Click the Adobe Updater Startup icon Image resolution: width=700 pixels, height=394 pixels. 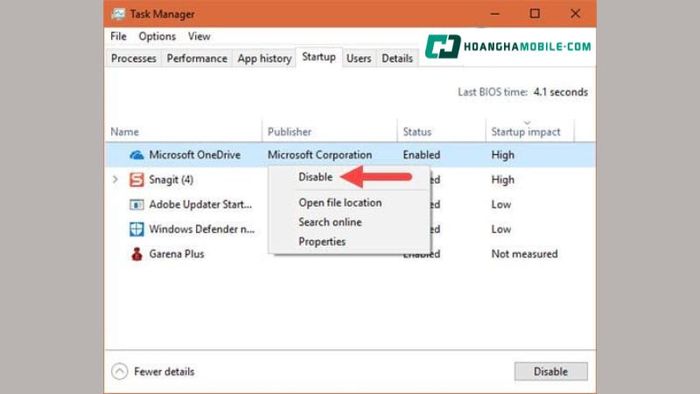tap(137, 204)
